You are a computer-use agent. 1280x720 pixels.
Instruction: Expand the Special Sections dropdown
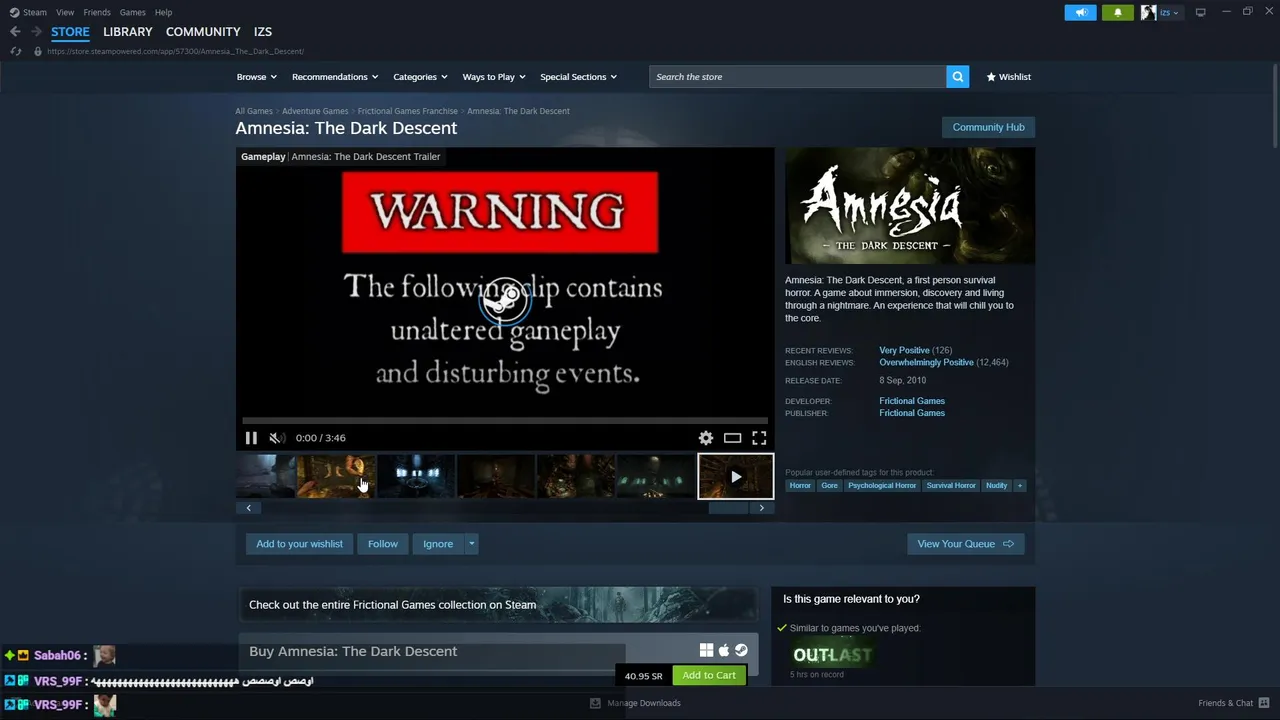click(x=578, y=77)
